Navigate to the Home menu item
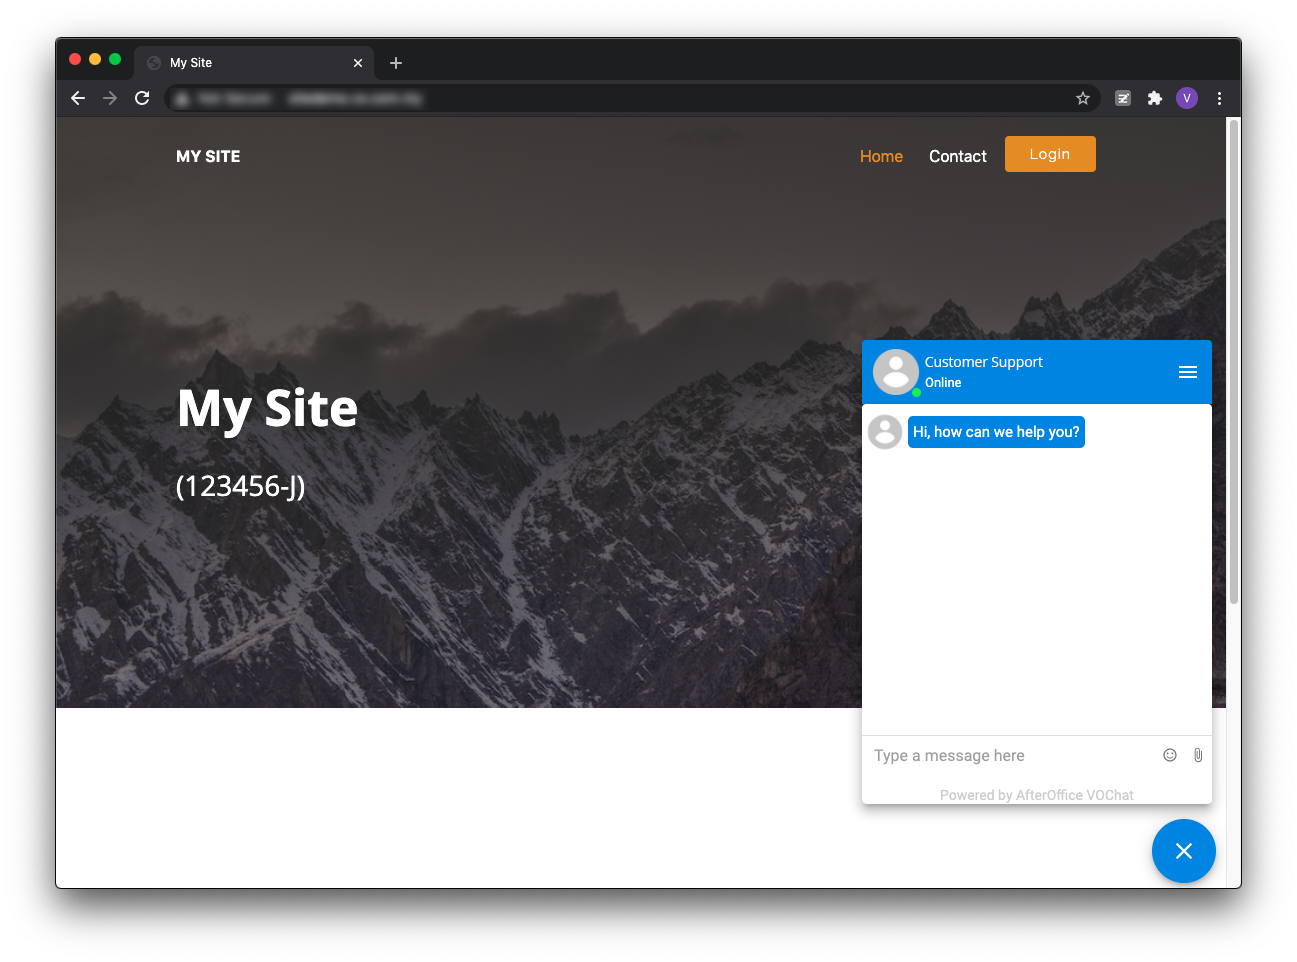The width and height of the screenshot is (1297, 962). click(x=881, y=156)
